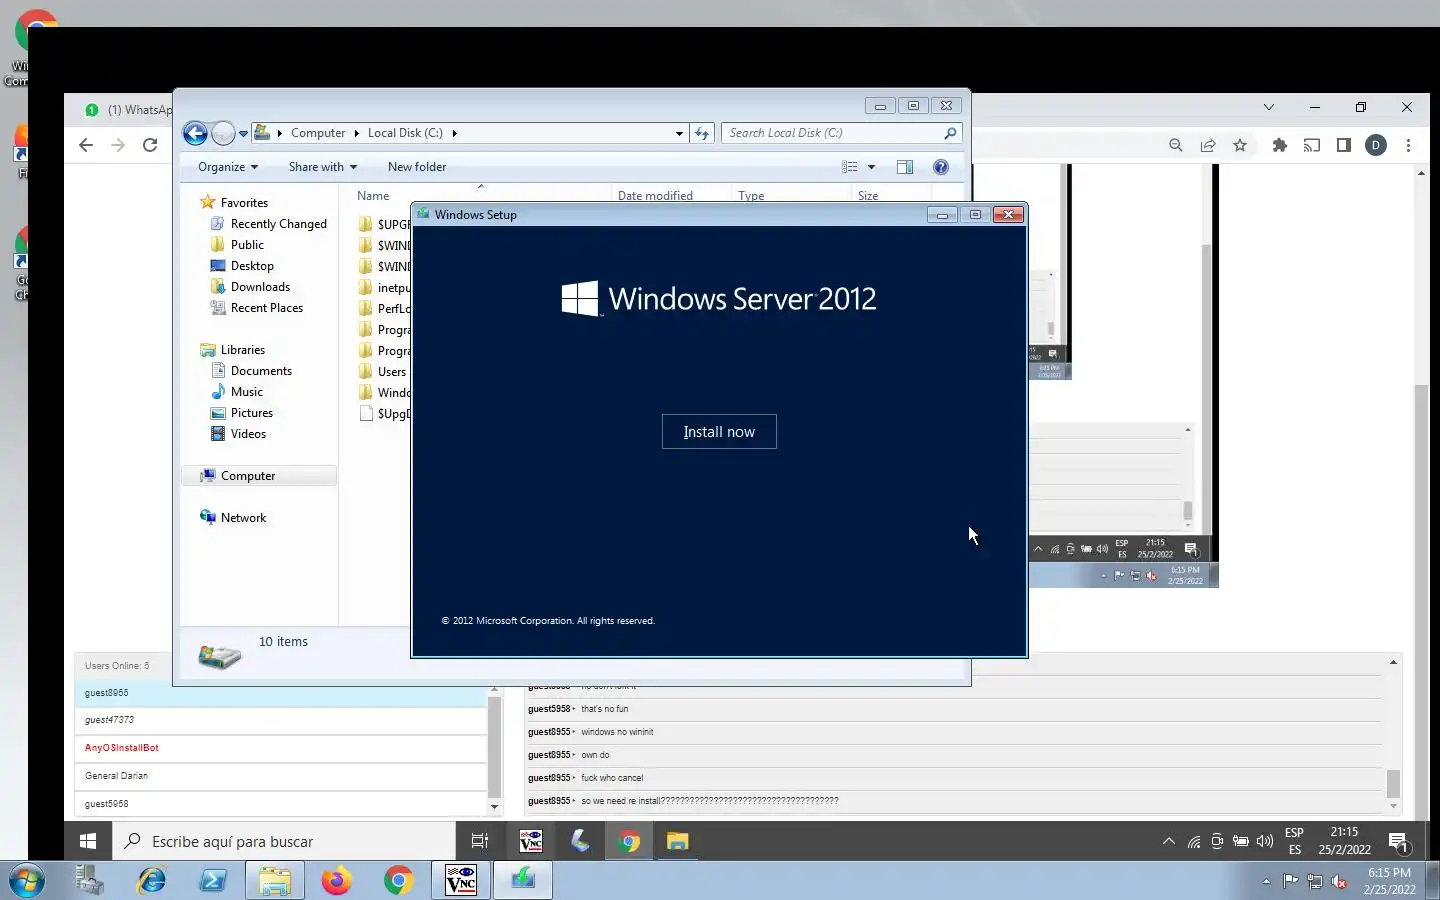Select Downloads in the navigation pane
1440x900 pixels.
260,287
